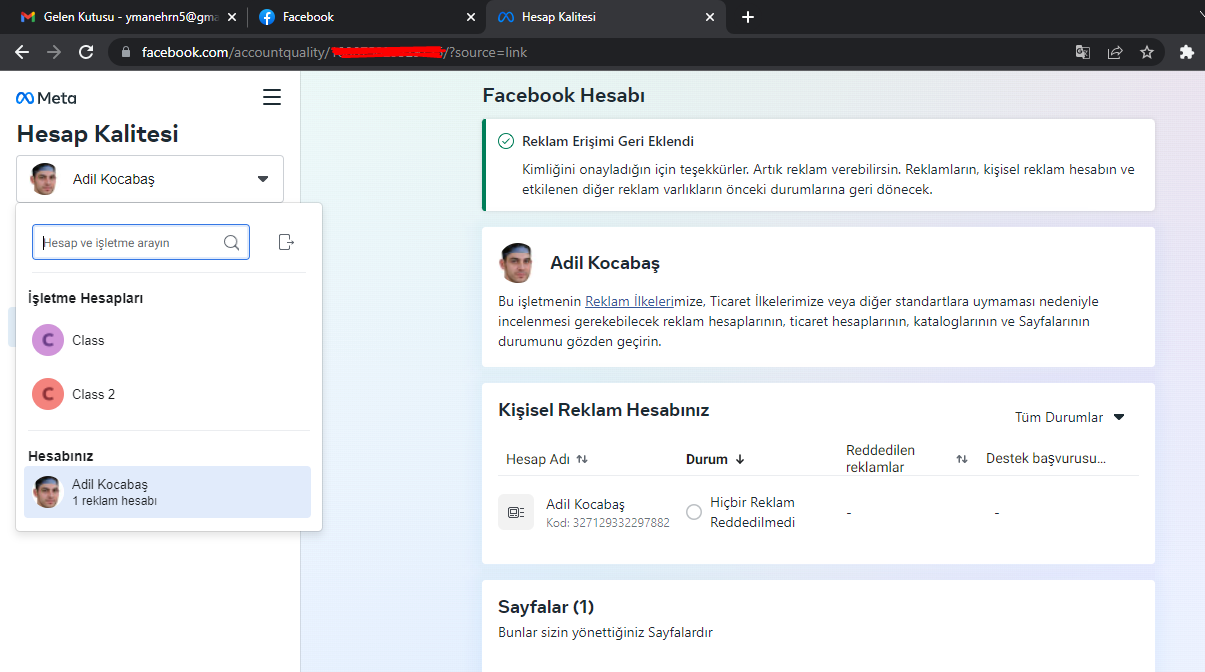Click the Kod: 327129332297882 text
This screenshot has height=672, width=1205.
coord(608,522)
